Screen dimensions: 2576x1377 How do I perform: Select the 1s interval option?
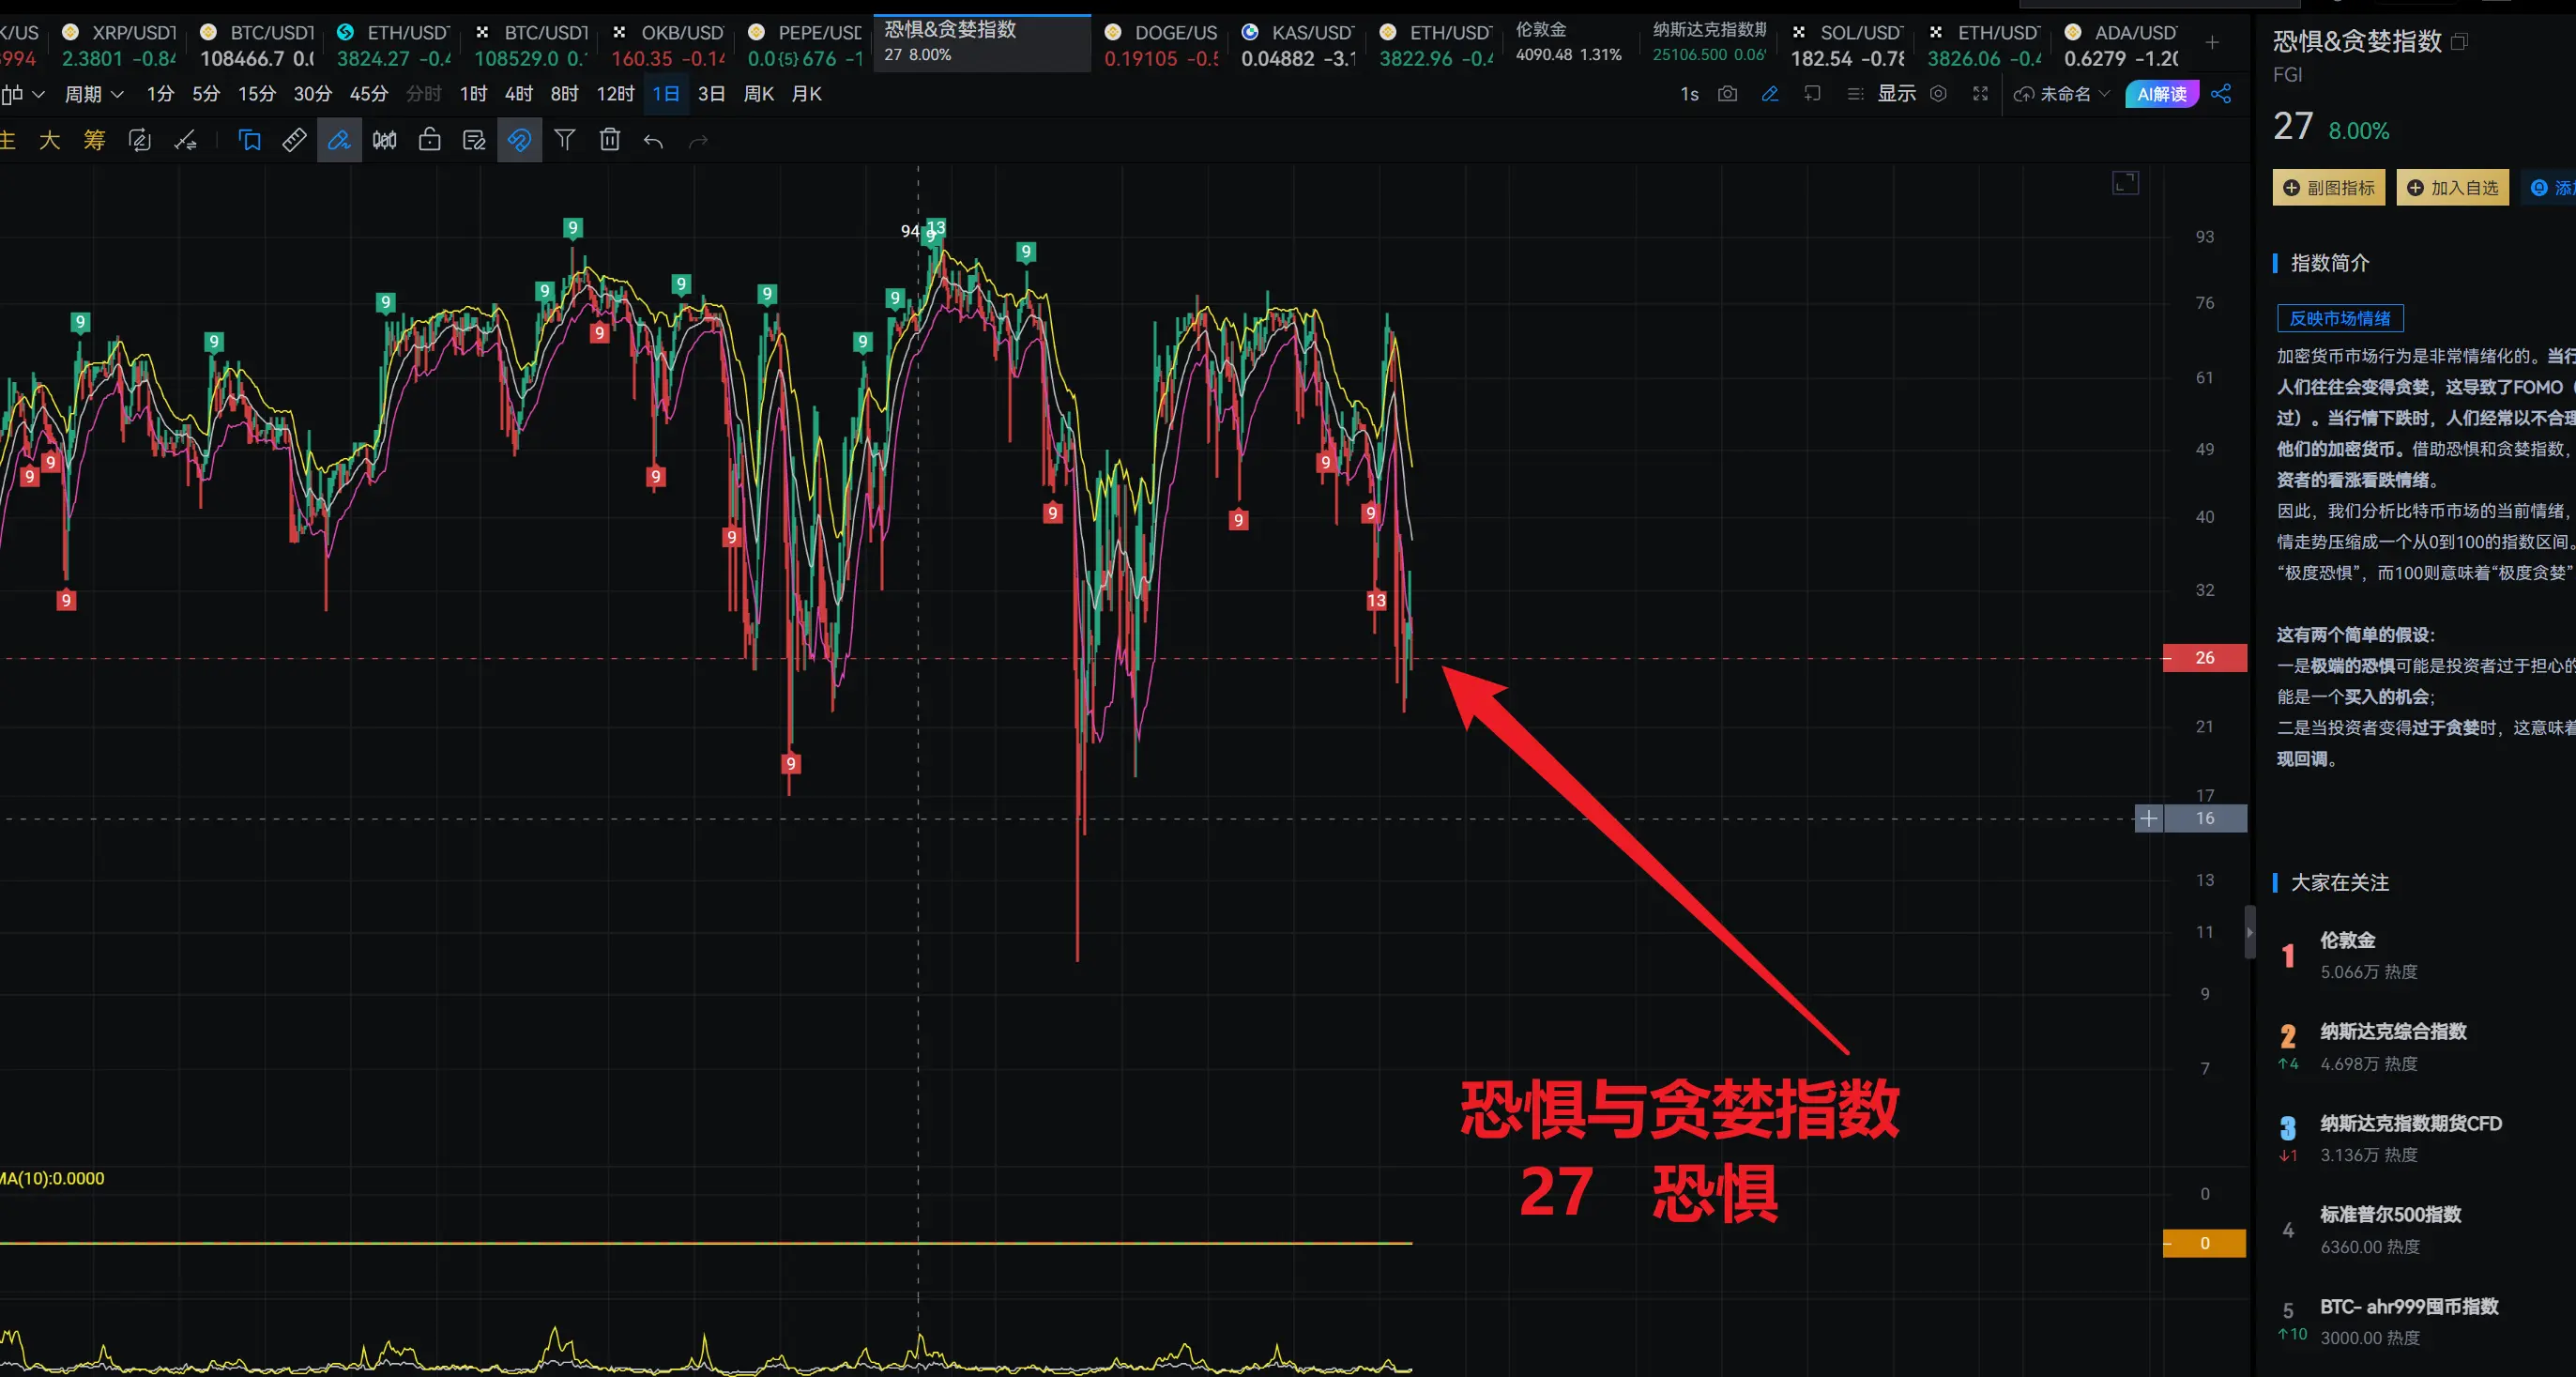[x=1689, y=94]
